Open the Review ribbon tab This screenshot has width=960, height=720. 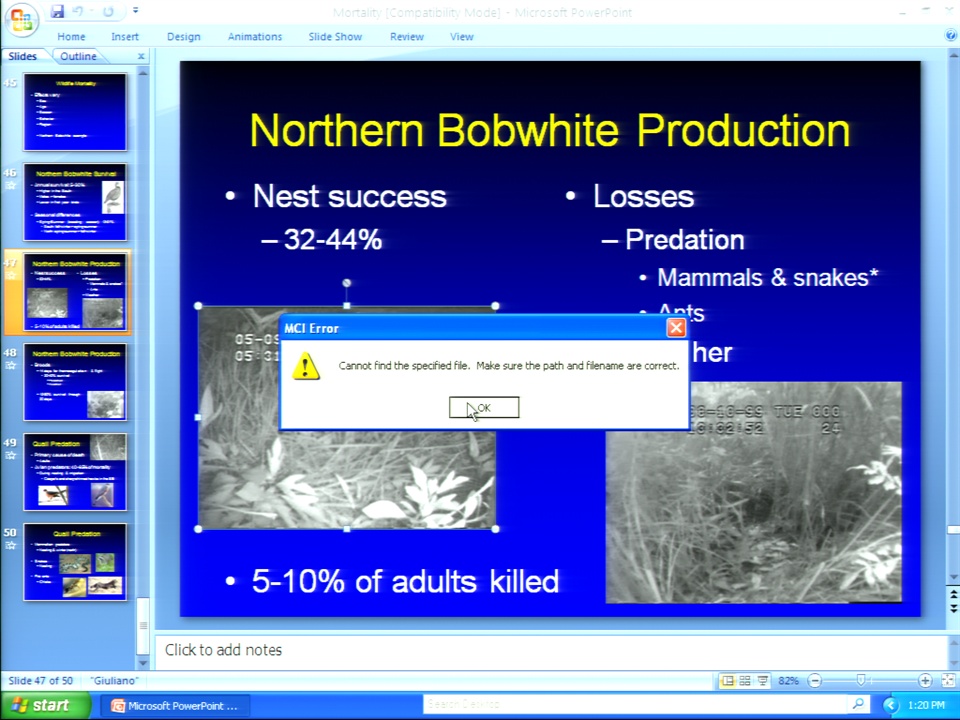pyautogui.click(x=407, y=37)
